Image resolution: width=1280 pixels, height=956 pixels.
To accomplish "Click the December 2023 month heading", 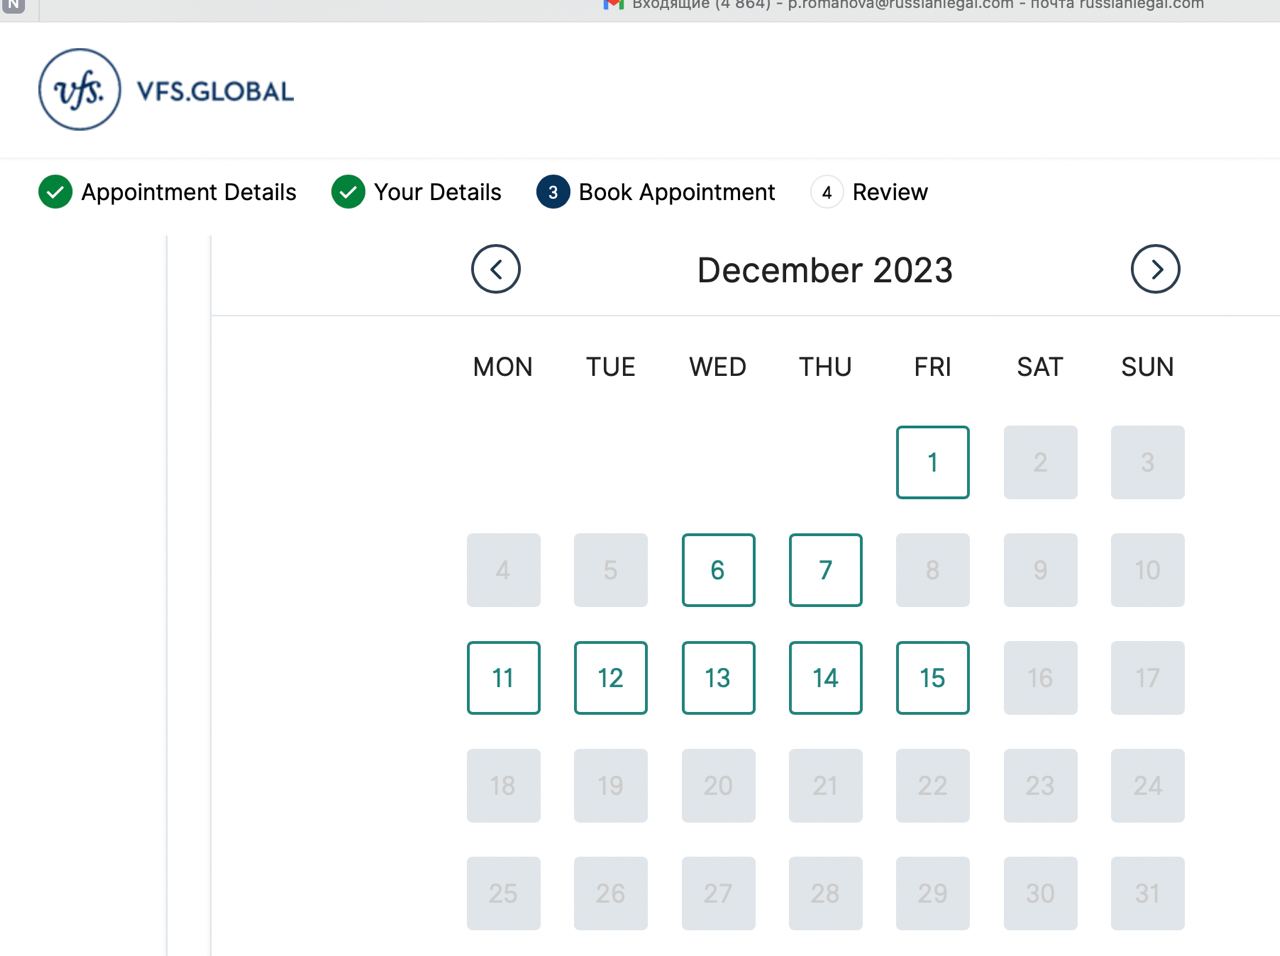I will click(x=824, y=270).
